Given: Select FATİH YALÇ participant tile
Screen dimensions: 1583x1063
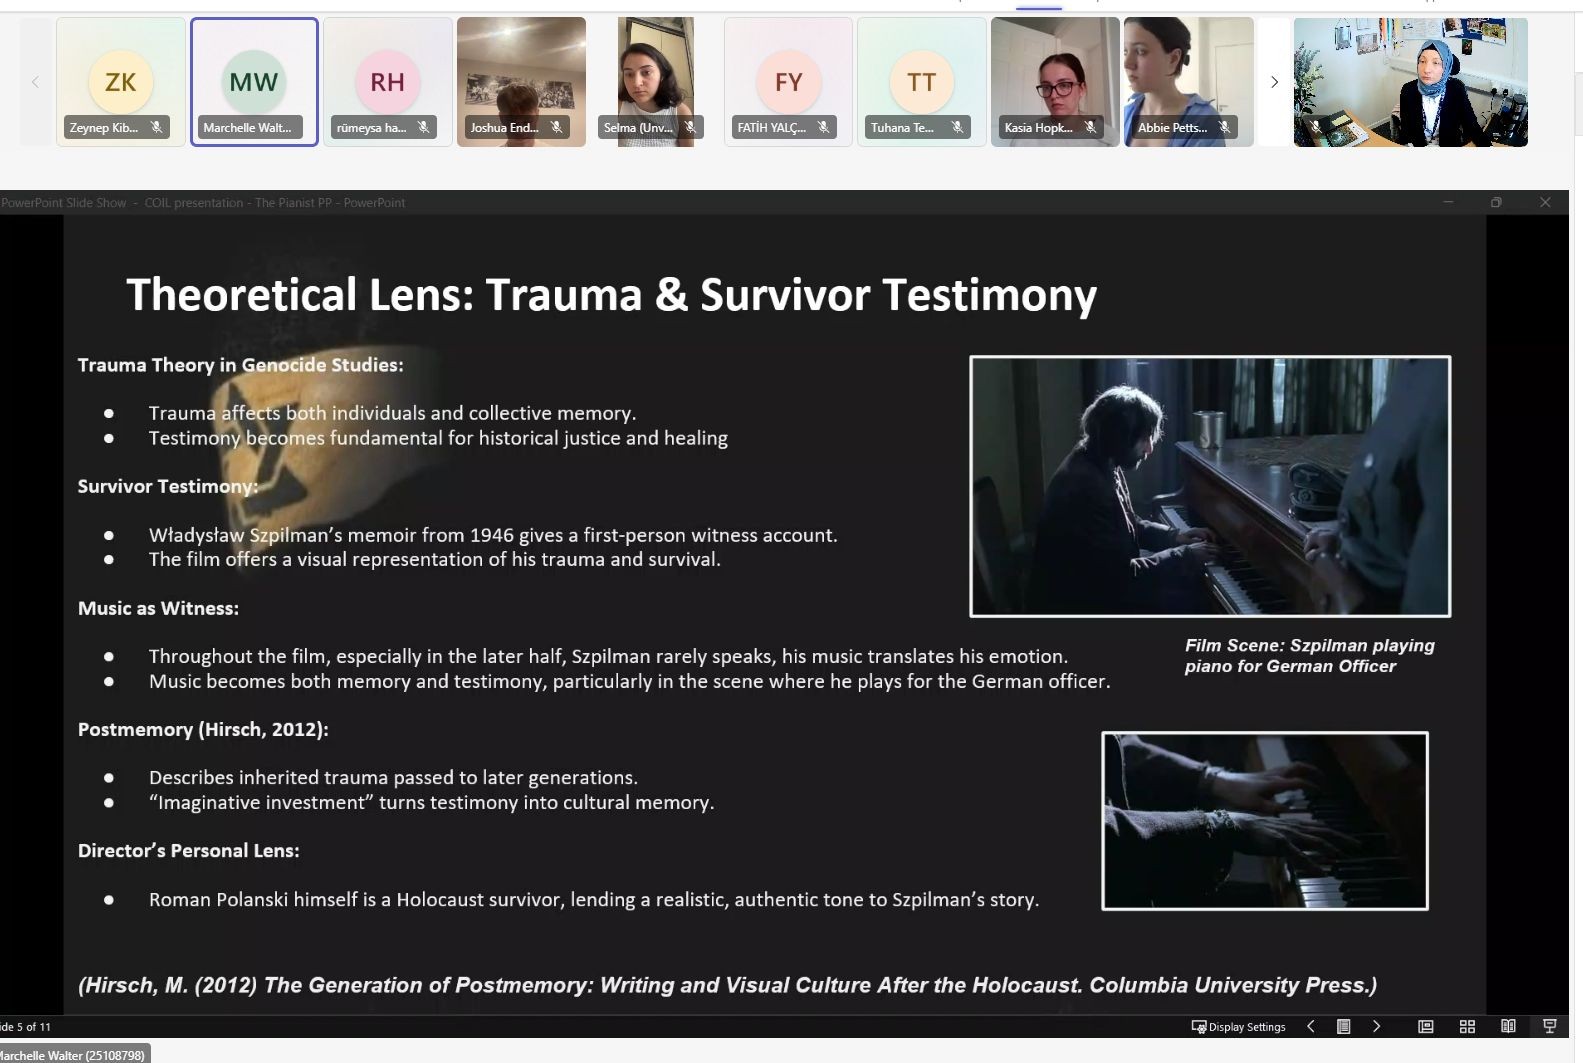Looking at the screenshot, I should 788,82.
